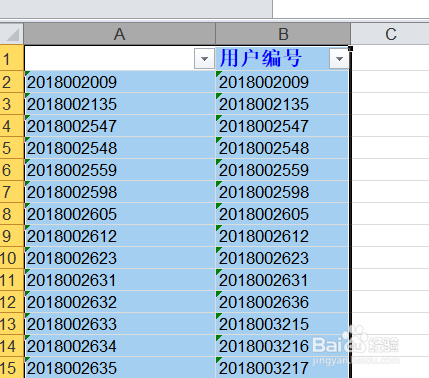
Task: Select row 5 header
Action: pos(12,148)
